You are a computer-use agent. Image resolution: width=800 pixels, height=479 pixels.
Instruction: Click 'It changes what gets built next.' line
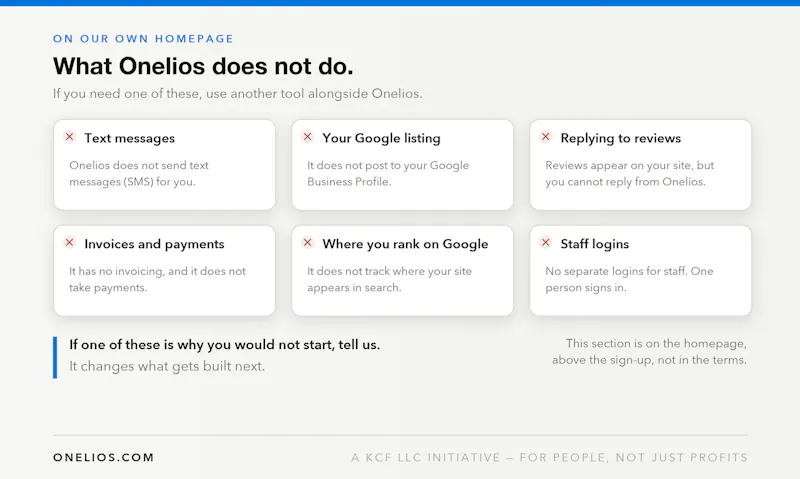point(167,366)
